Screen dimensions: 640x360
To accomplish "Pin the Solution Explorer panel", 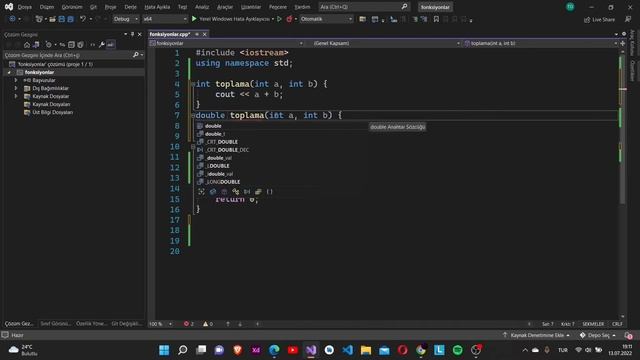I will 132,34.
